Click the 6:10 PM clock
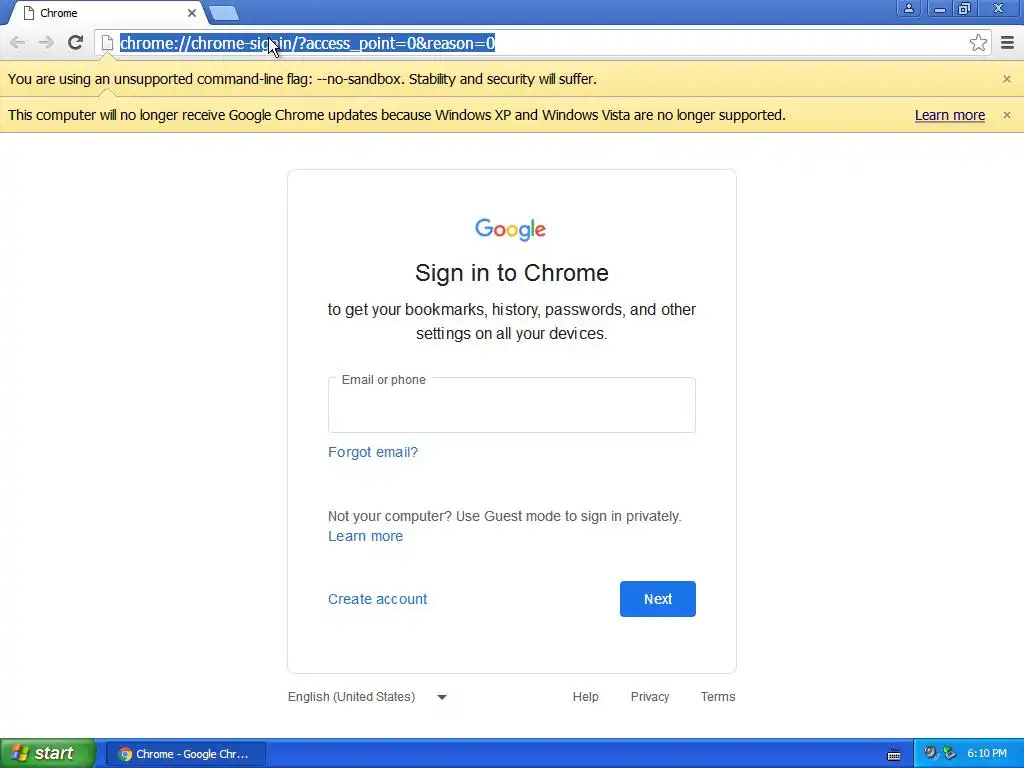 coord(987,754)
